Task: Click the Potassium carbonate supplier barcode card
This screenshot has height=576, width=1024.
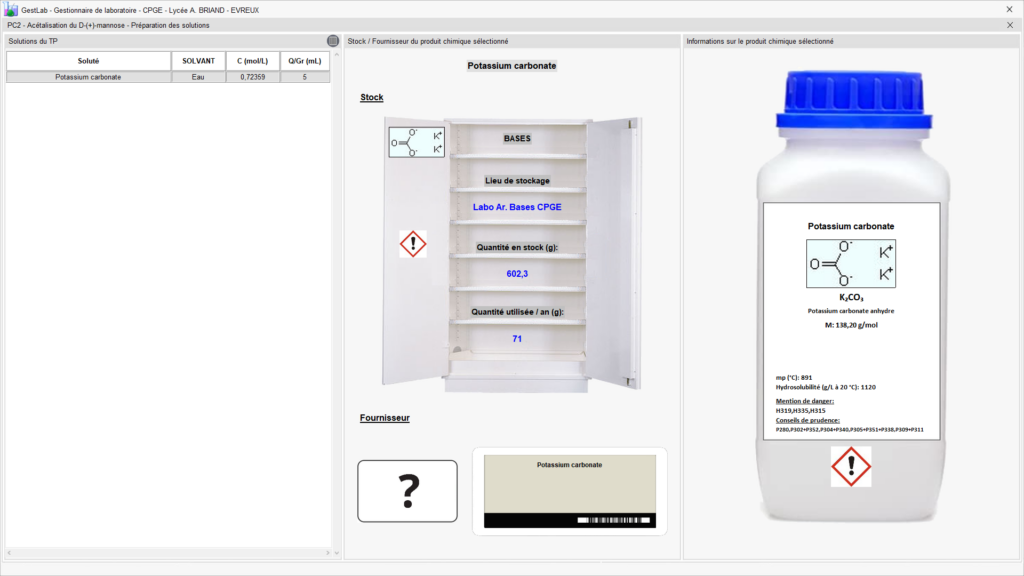Action: click(x=569, y=491)
